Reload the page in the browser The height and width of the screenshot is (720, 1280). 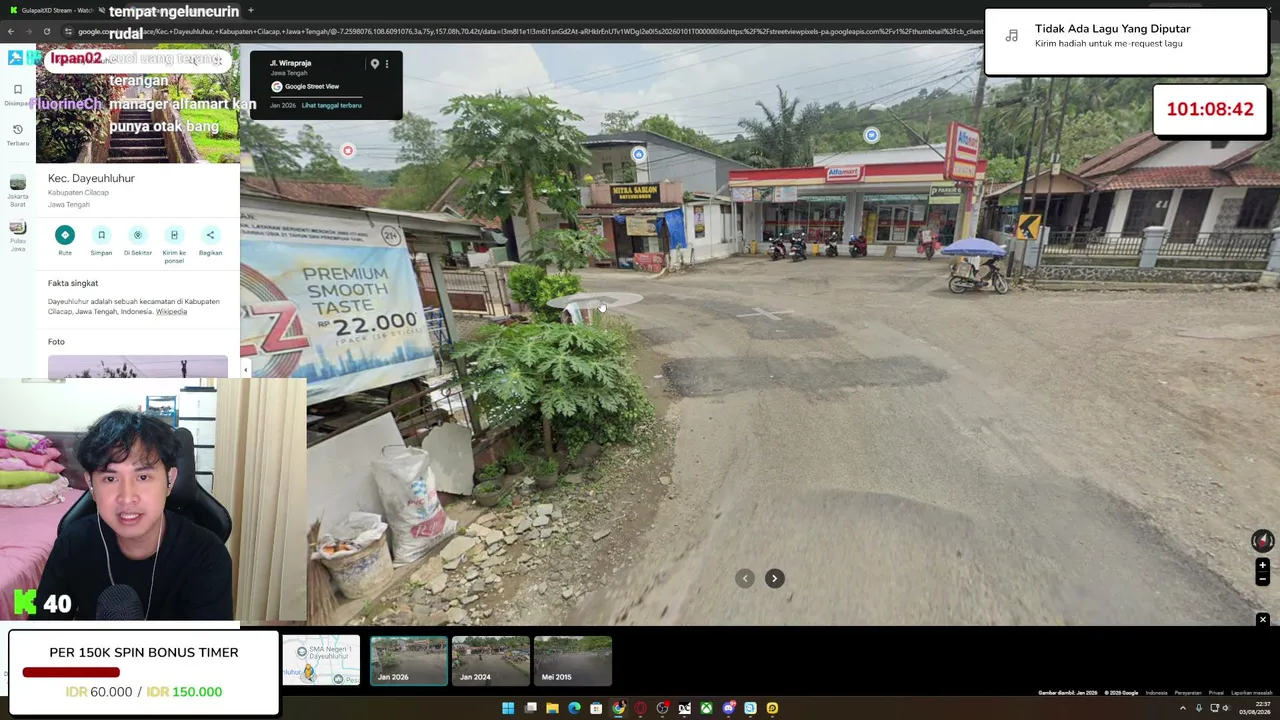point(47,31)
